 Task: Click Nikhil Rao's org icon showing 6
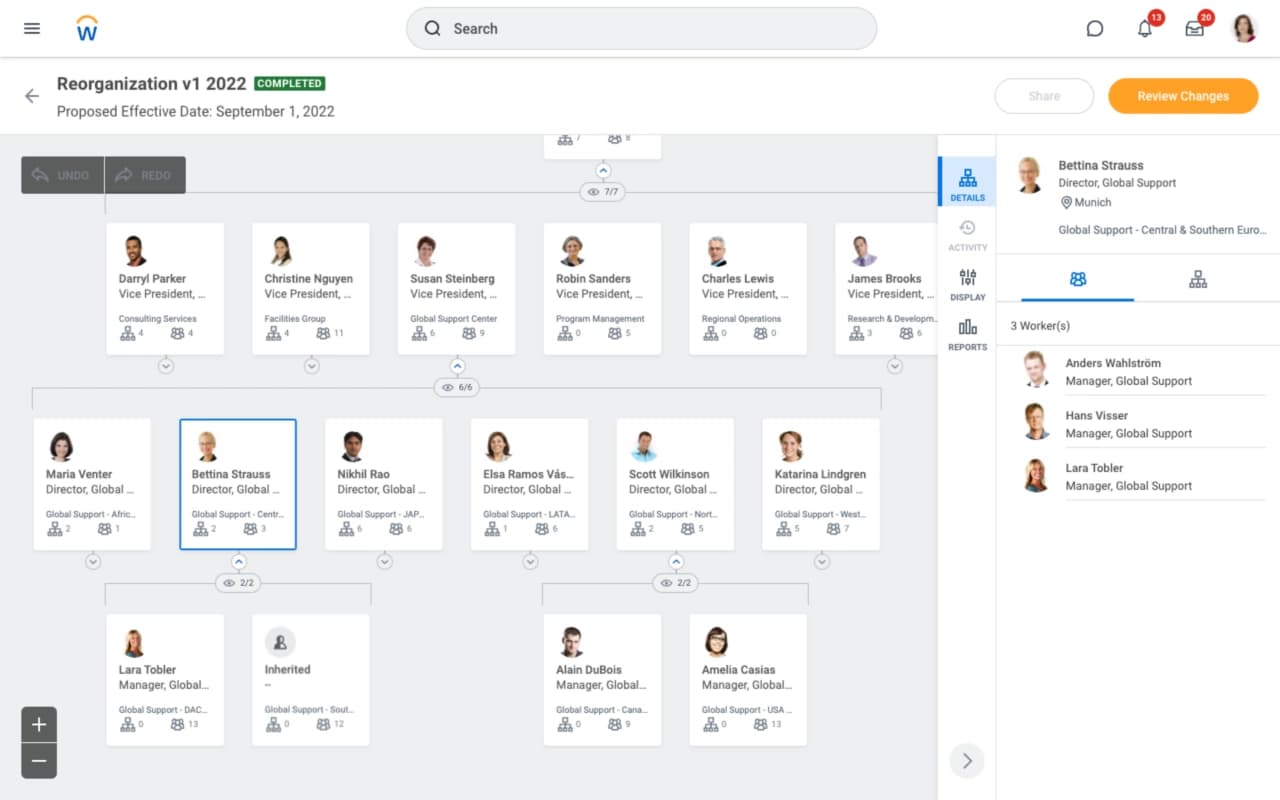(x=346, y=529)
